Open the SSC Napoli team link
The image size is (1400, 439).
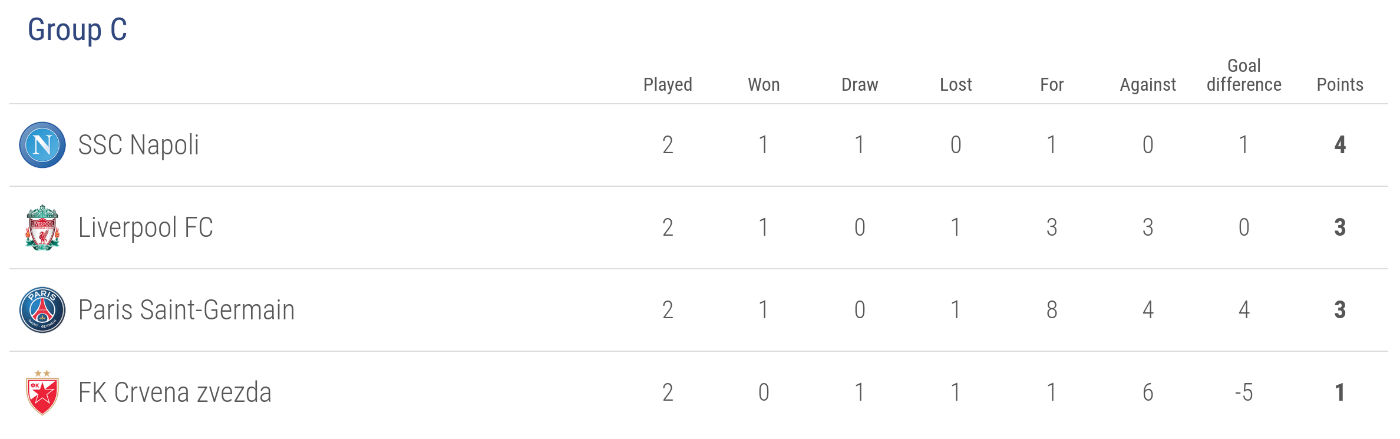pos(138,146)
